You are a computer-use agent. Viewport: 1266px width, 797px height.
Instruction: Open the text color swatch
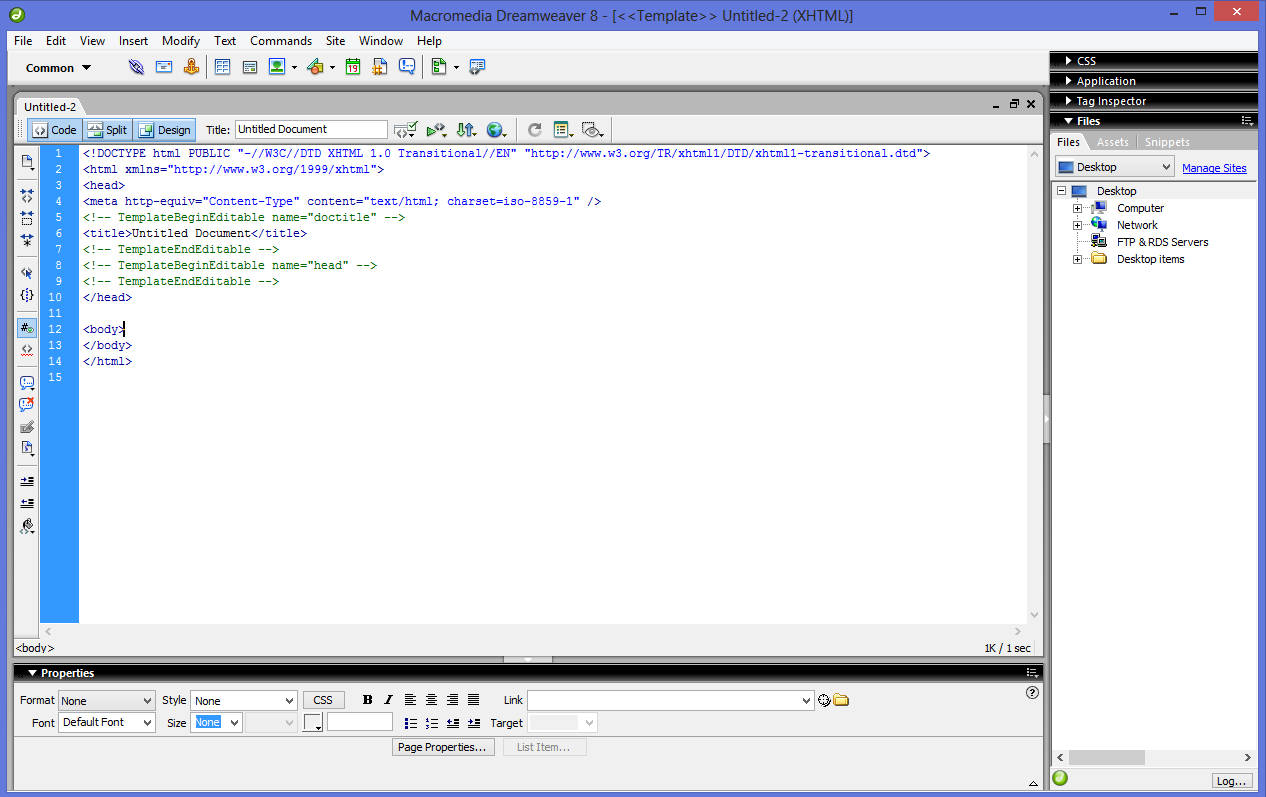313,722
